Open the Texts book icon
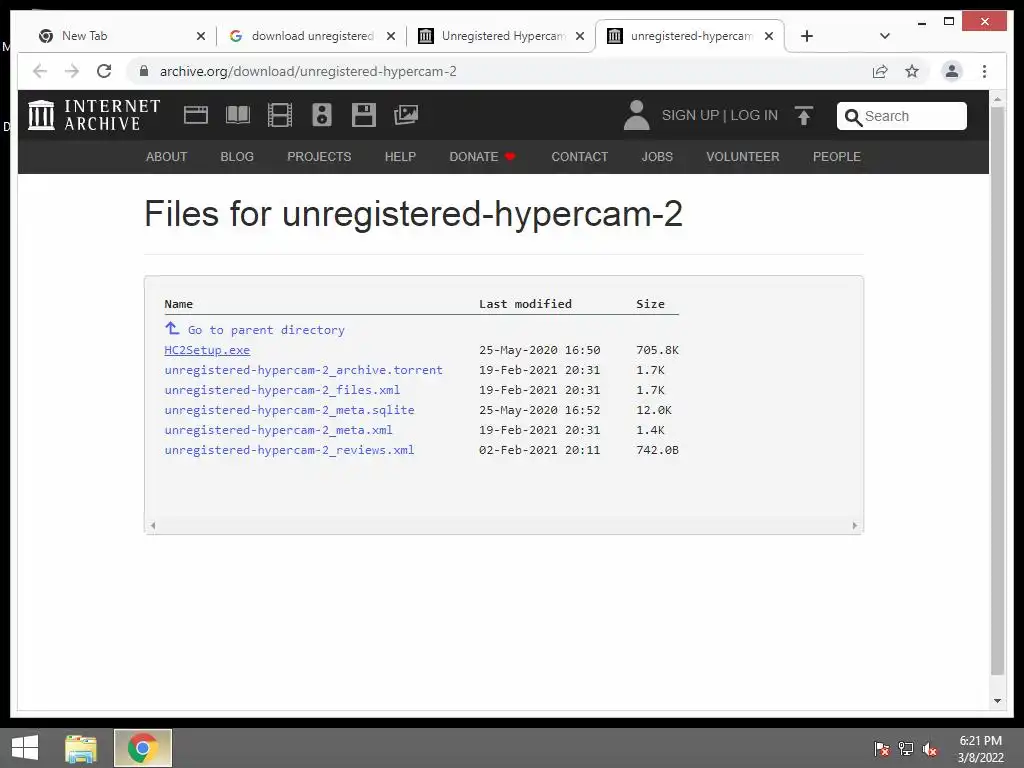Viewport: 1024px width, 768px height. click(238, 115)
